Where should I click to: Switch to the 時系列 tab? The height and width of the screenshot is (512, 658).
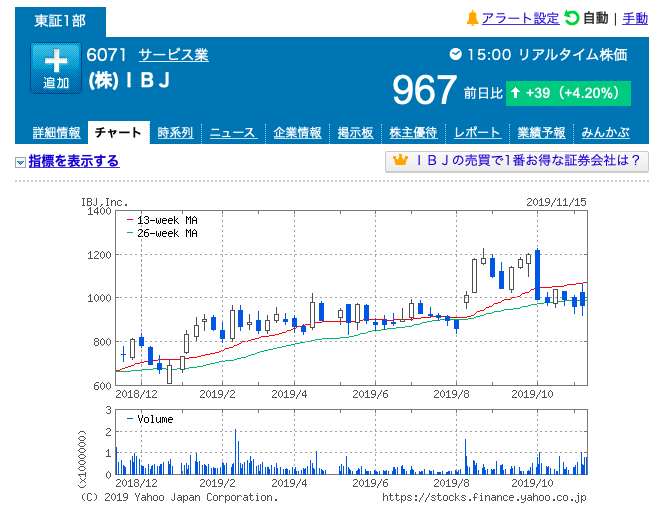click(175, 133)
